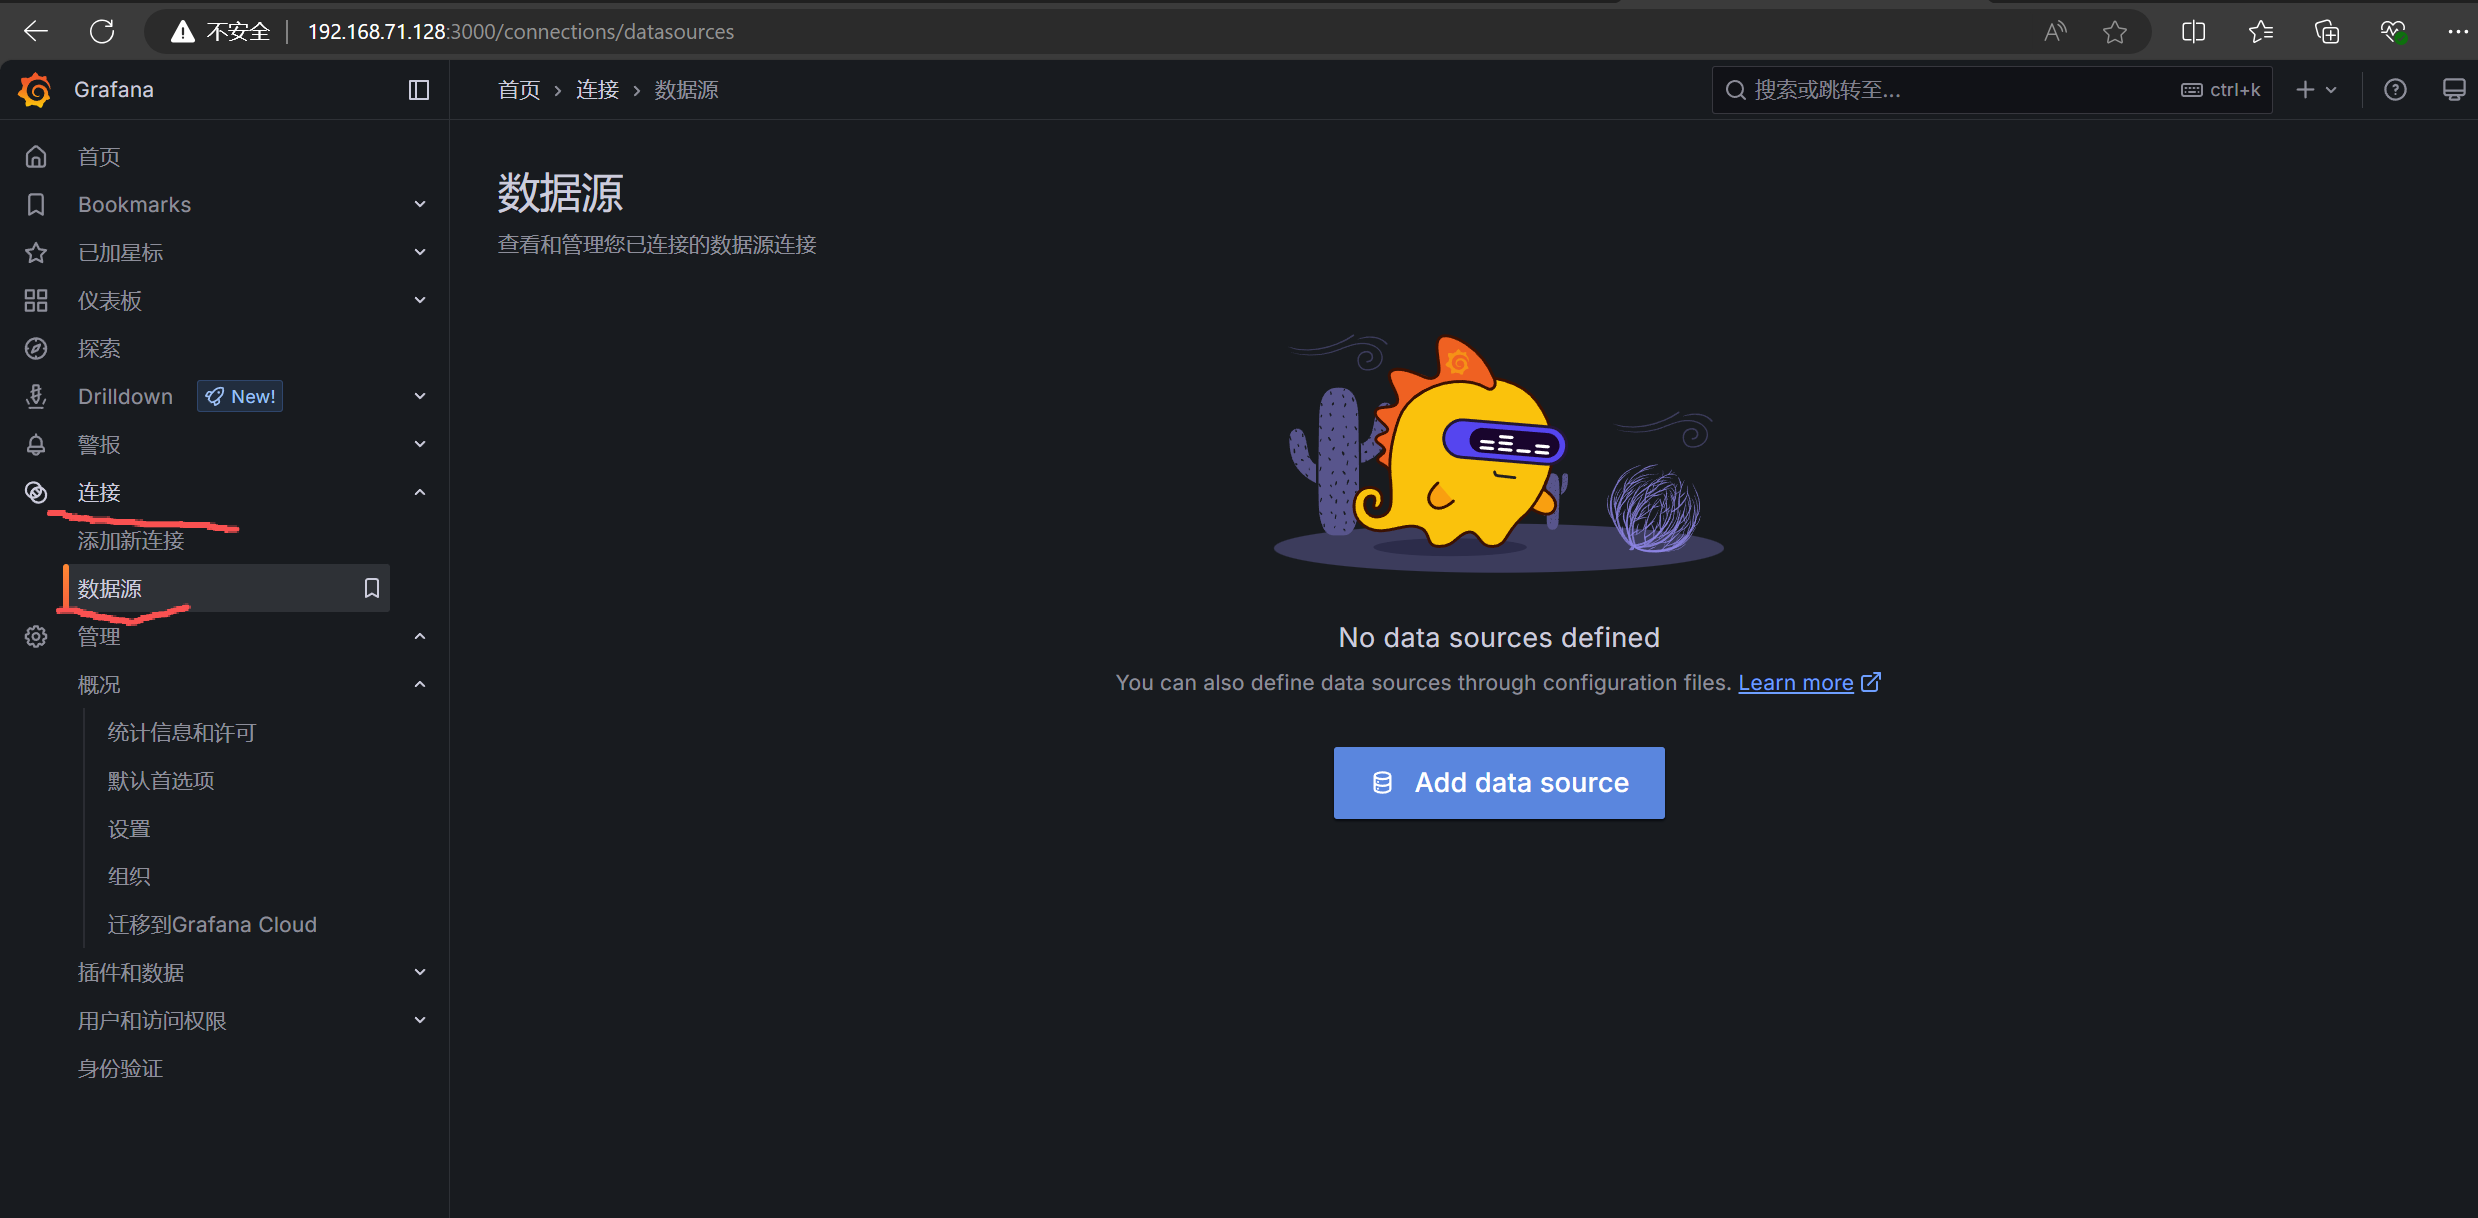Screen dimensions: 2478x1218
Task: Toggle the sidebar dock menu button
Action: pos(419,90)
